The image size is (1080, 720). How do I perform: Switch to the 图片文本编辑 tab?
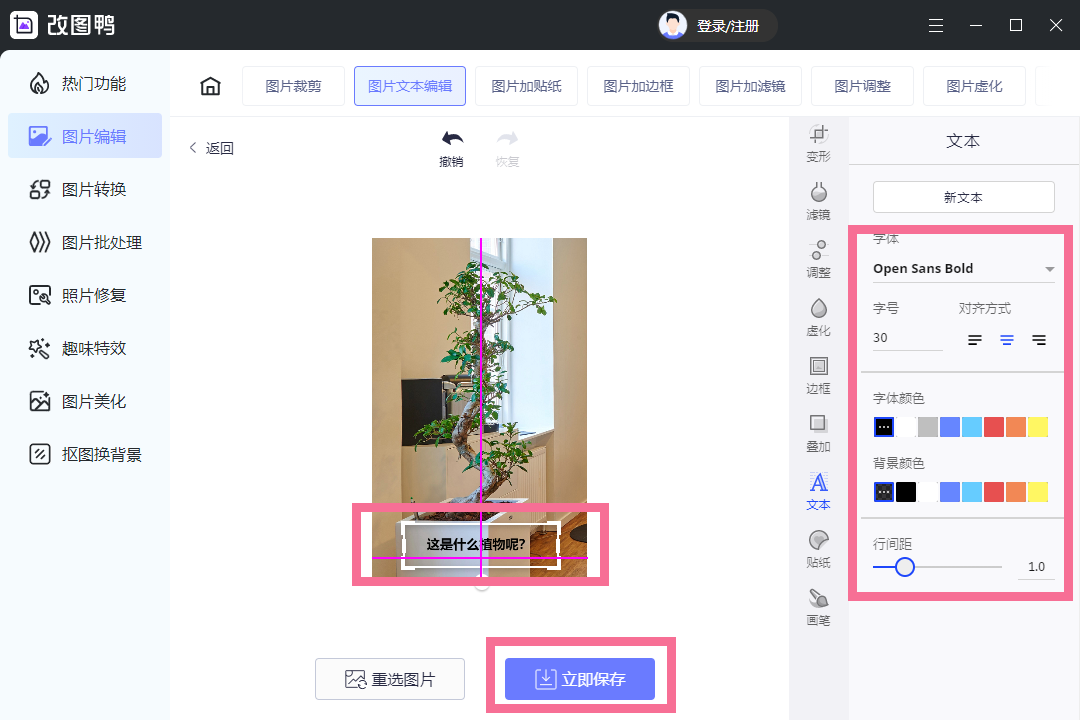(x=410, y=86)
